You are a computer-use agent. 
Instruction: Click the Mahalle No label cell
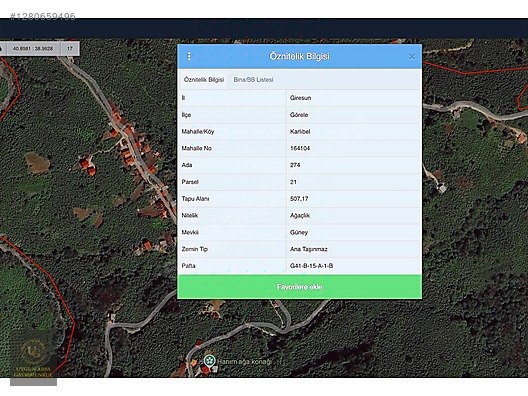tap(232, 148)
